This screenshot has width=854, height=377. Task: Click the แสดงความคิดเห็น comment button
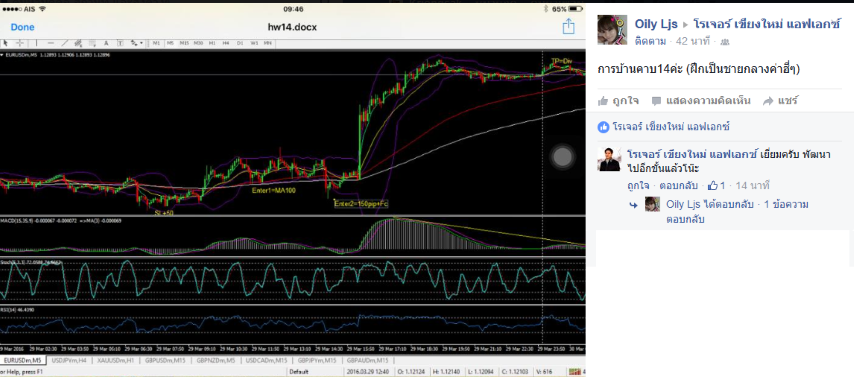pyautogui.click(x=701, y=101)
